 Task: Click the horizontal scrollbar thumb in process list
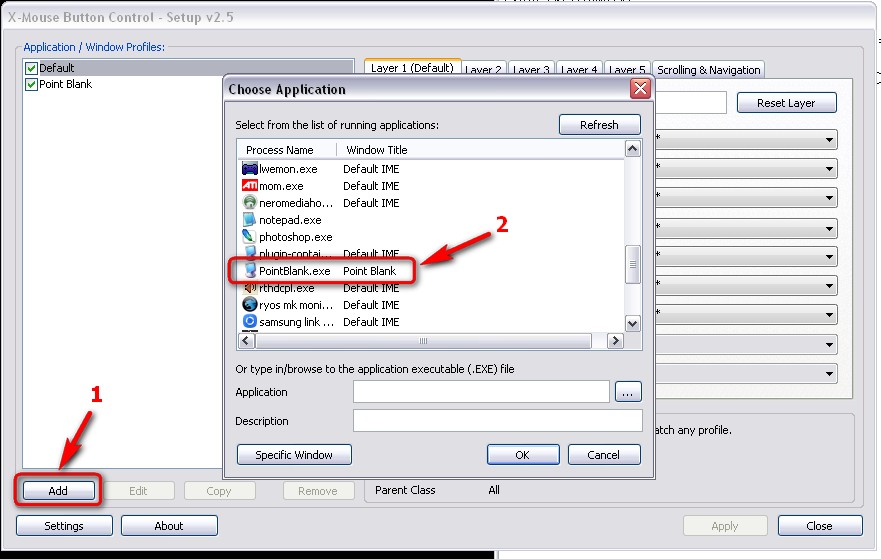pyautogui.click(x=424, y=340)
